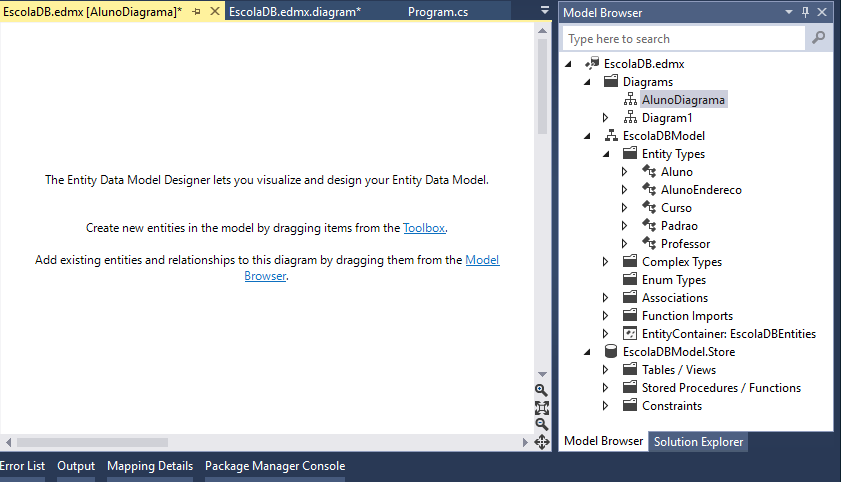Viewport: 841px width, 482px height.
Task: Expand the Professor entity node
Action: pos(624,243)
